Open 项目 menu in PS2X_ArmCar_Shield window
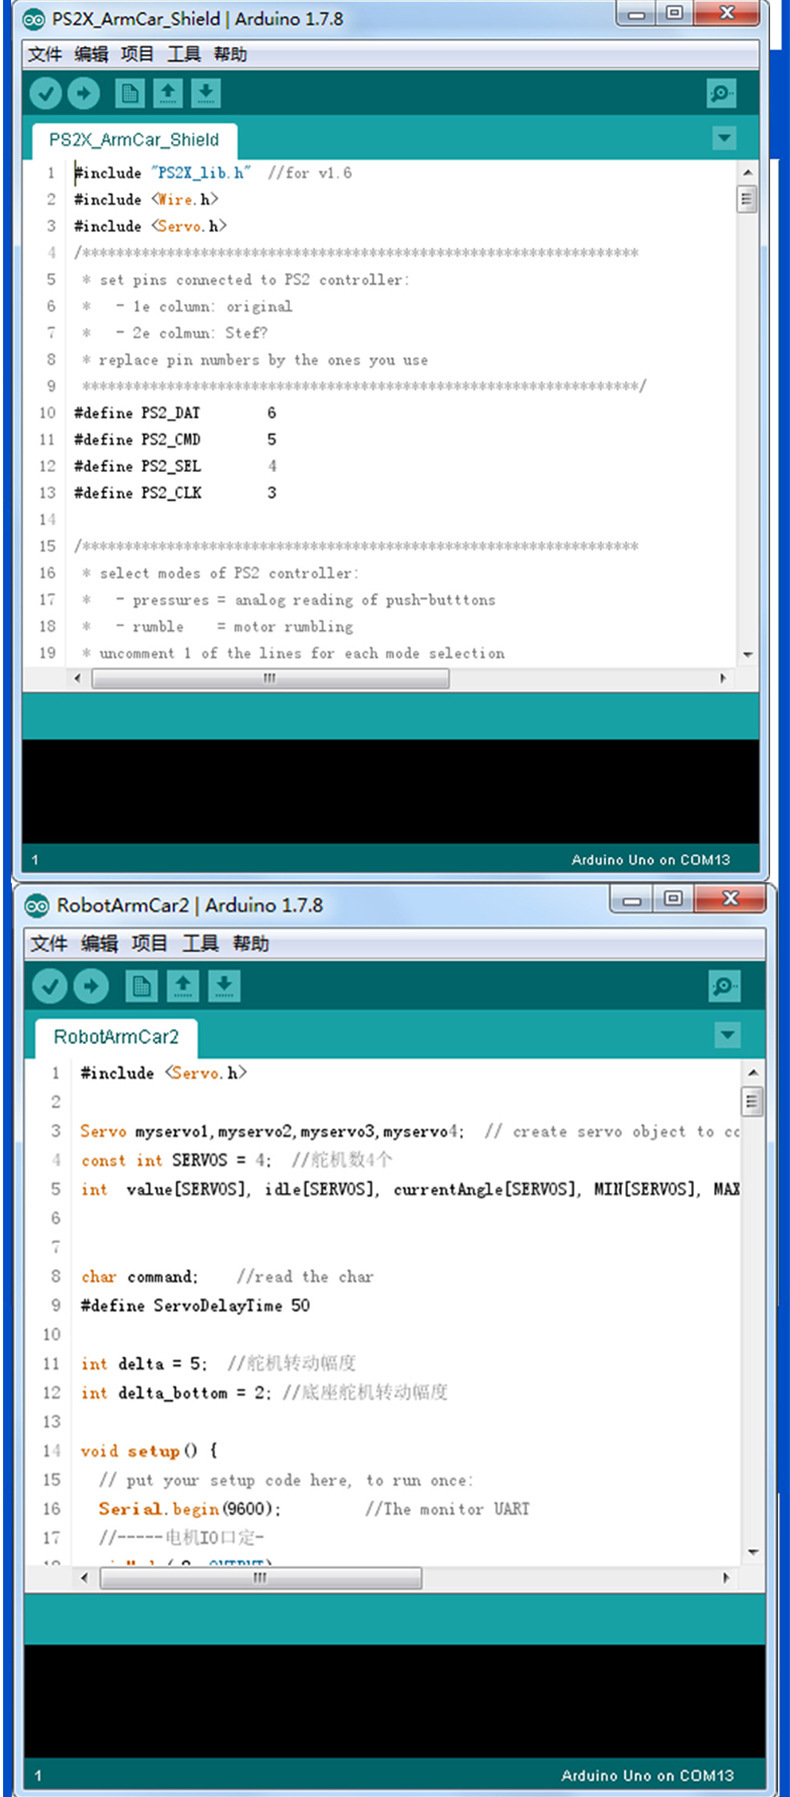 138,54
